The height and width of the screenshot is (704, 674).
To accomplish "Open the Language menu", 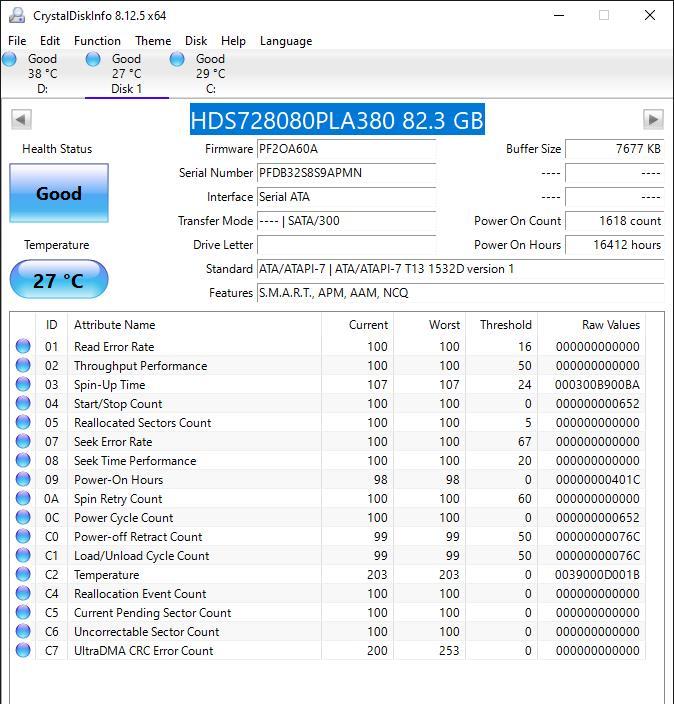I will (286, 41).
